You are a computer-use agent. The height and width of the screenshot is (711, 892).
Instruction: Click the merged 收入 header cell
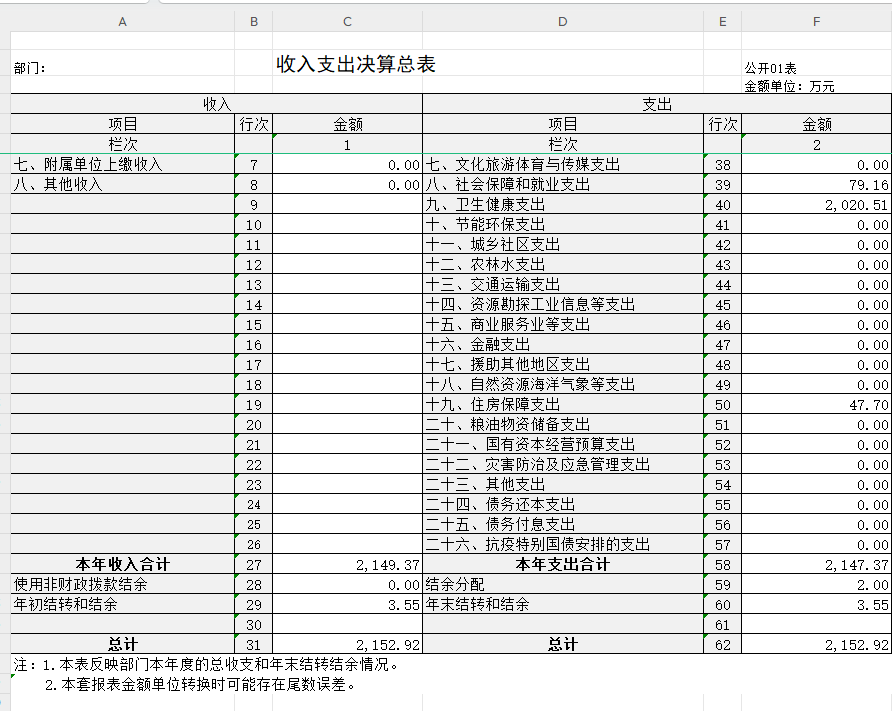coord(217,104)
